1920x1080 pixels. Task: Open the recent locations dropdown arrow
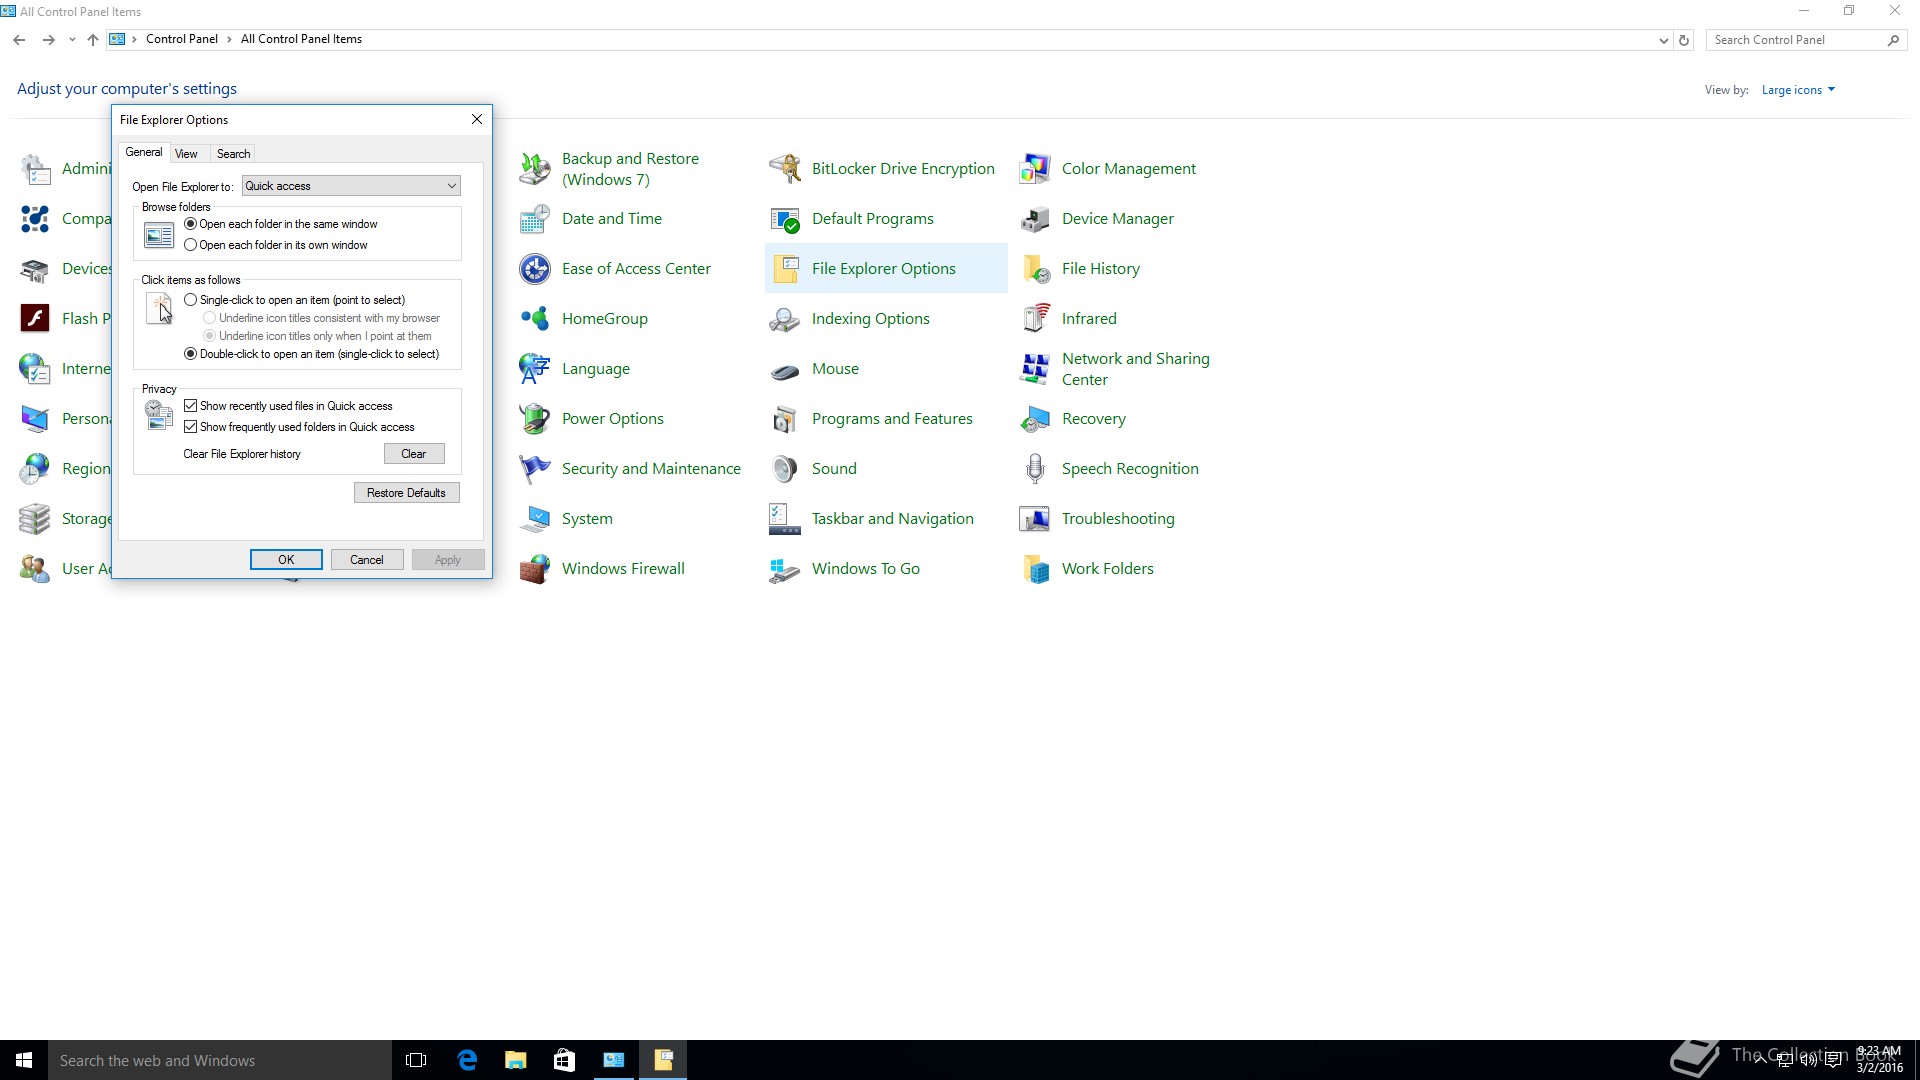[72, 40]
